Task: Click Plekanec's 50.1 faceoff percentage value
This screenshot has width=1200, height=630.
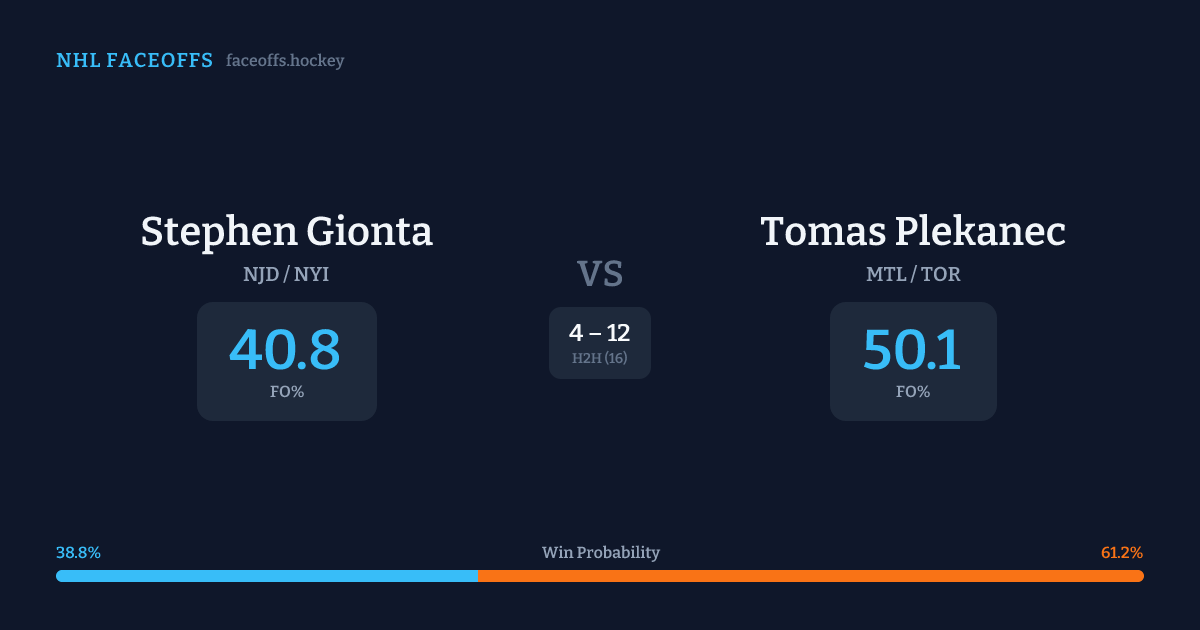Action: pyautogui.click(x=913, y=350)
